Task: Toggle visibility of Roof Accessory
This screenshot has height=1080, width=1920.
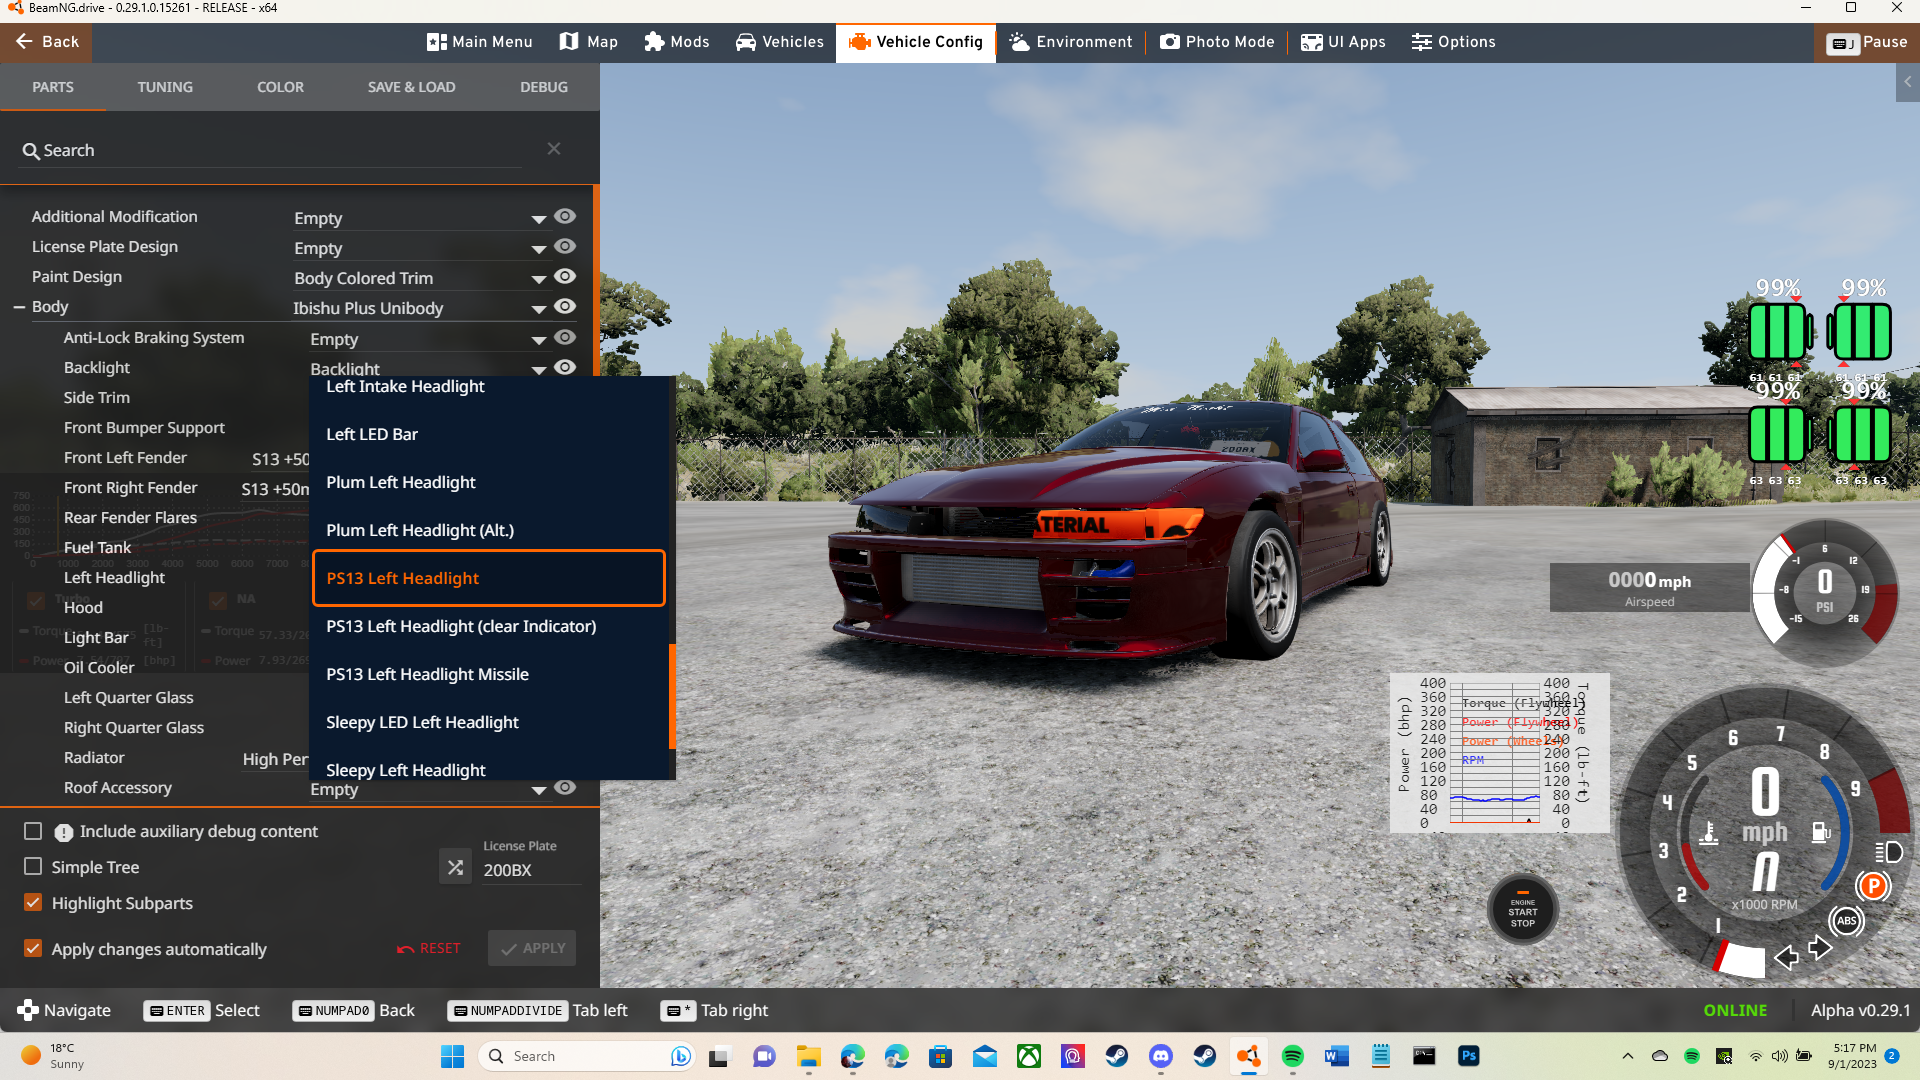Action: pyautogui.click(x=565, y=787)
